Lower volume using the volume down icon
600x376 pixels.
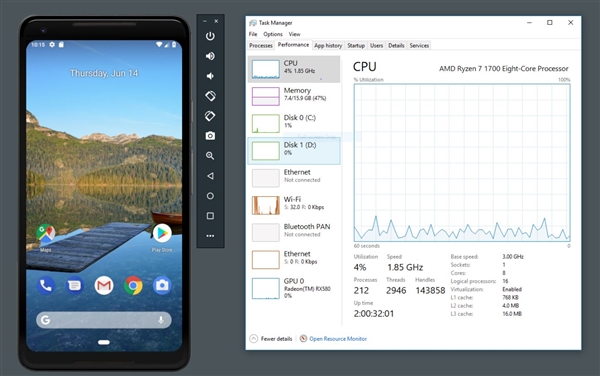[210, 76]
